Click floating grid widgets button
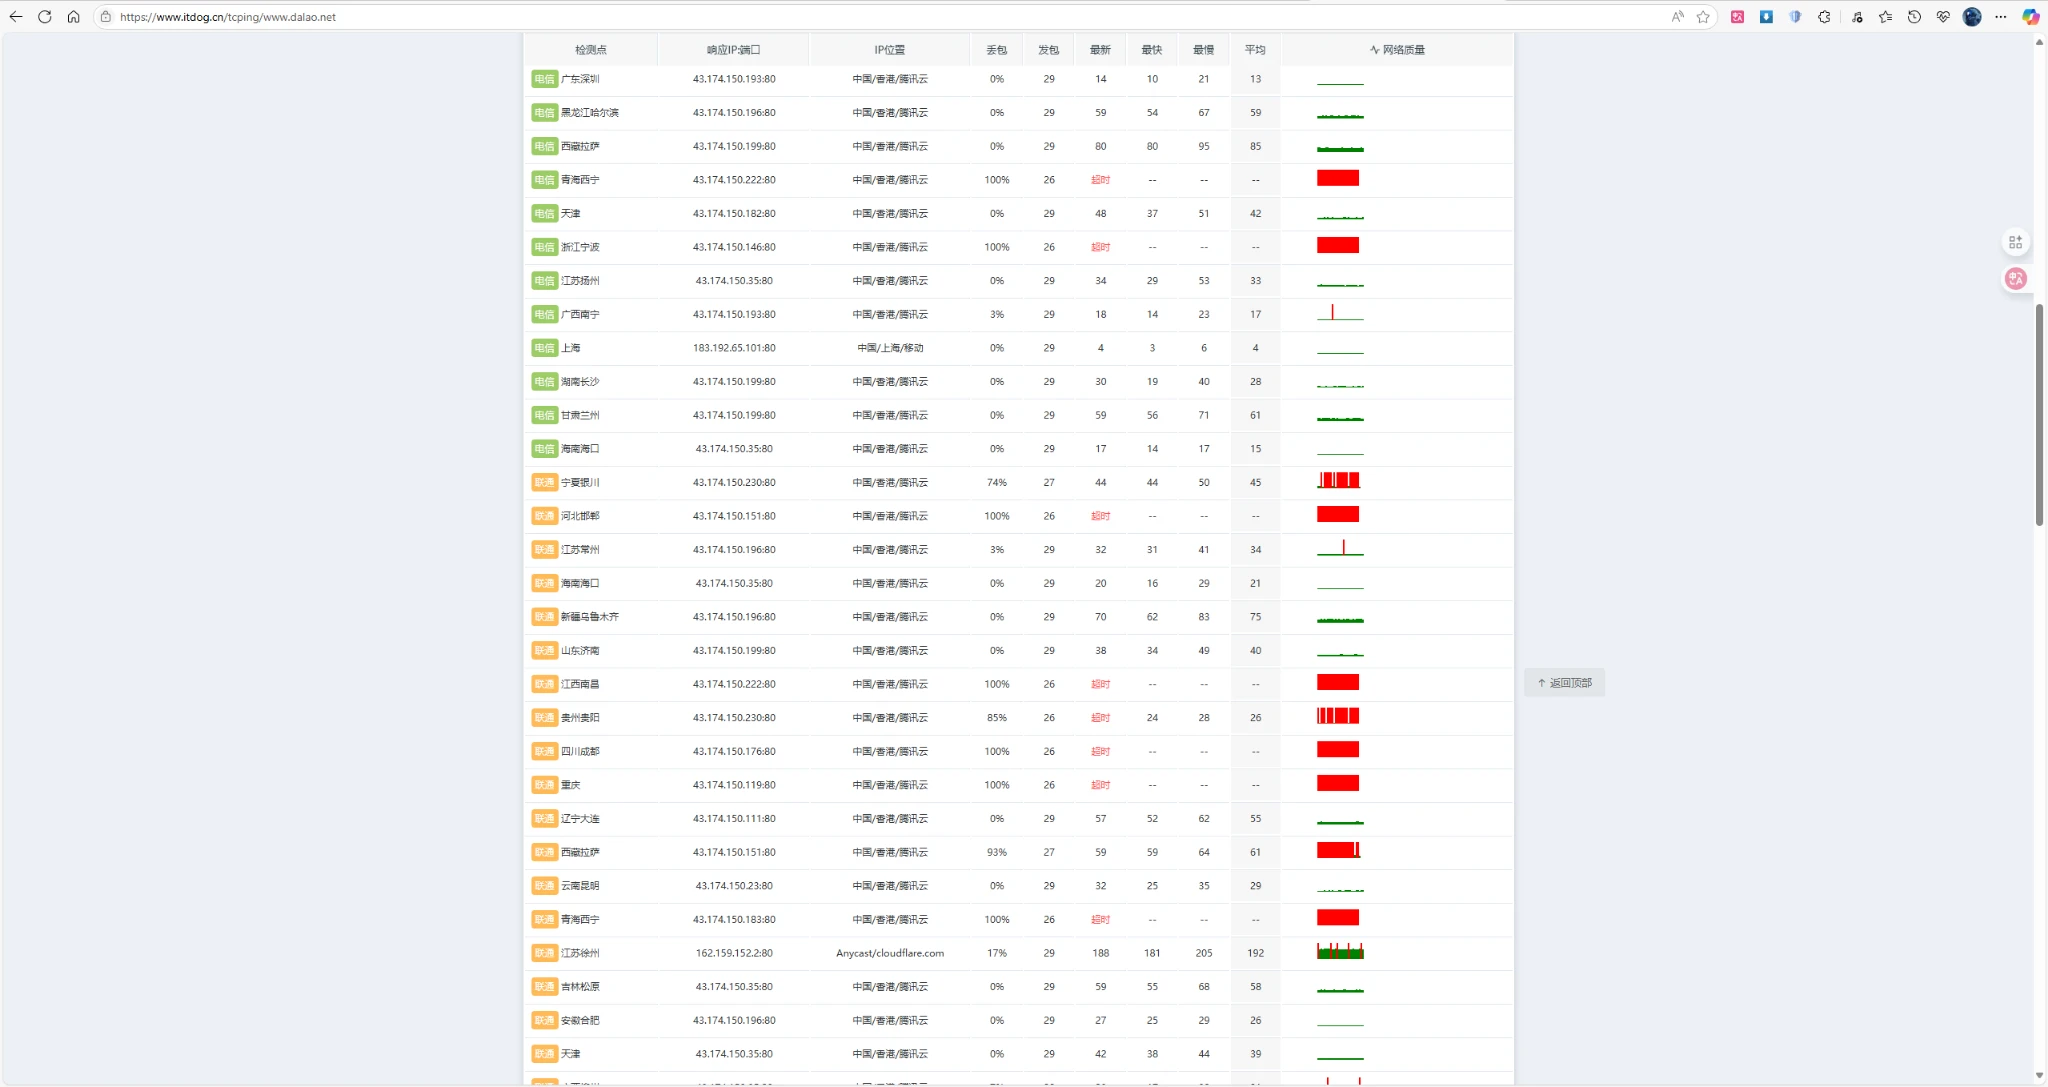 click(2016, 242)
